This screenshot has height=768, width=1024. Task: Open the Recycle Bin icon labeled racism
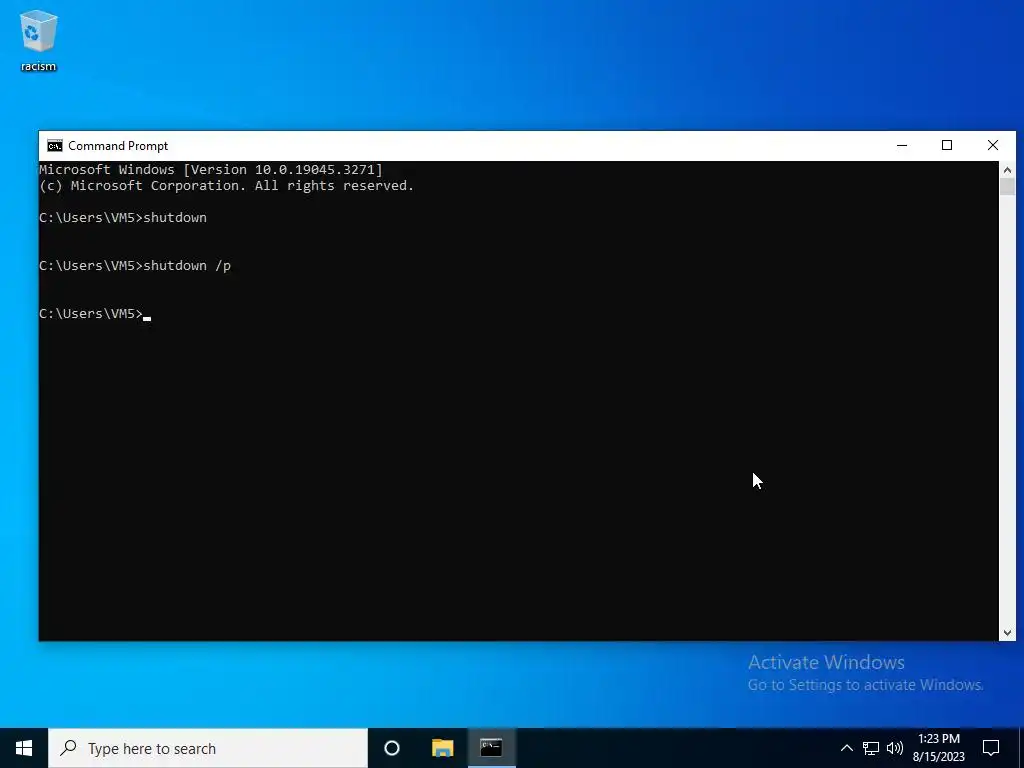click(39, 40)
